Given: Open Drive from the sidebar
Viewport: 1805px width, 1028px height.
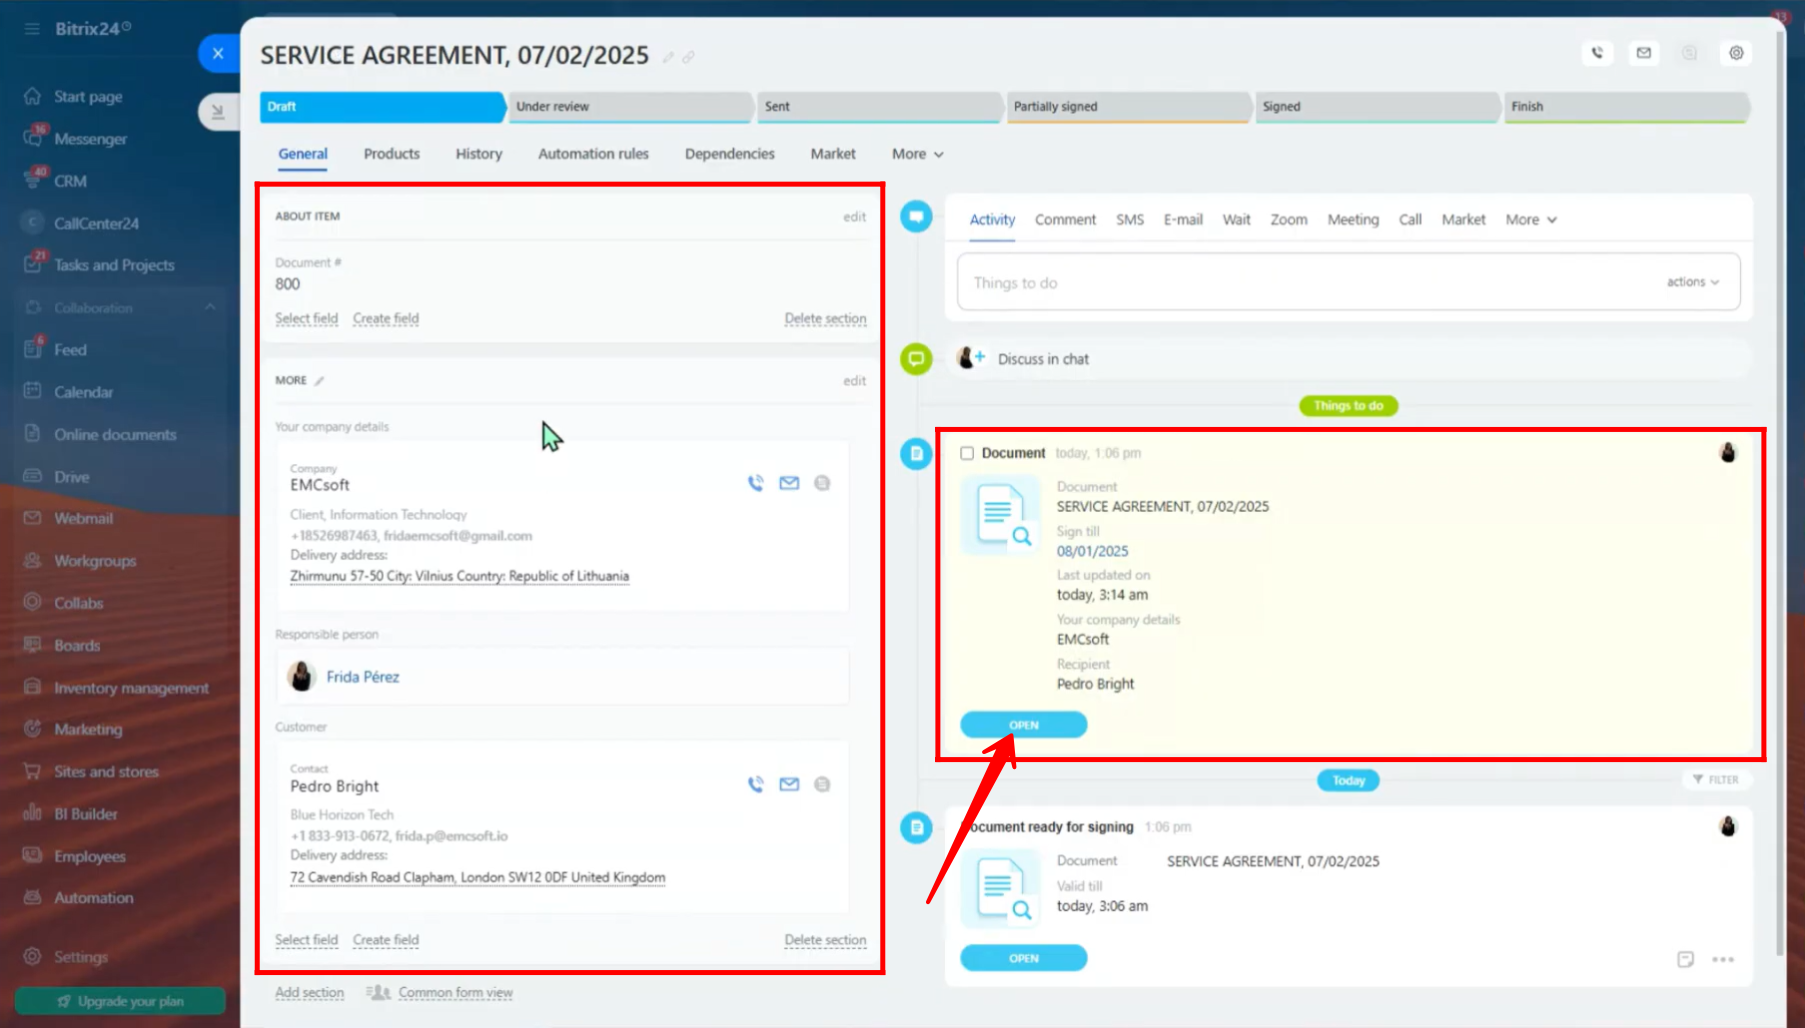Looking at the screenshot, I should [71, 477].
